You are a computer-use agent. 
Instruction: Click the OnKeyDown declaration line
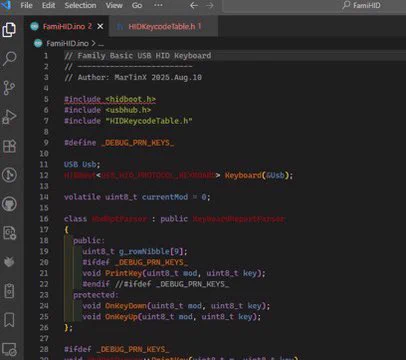pyautogui.click(x=176, y=306)
